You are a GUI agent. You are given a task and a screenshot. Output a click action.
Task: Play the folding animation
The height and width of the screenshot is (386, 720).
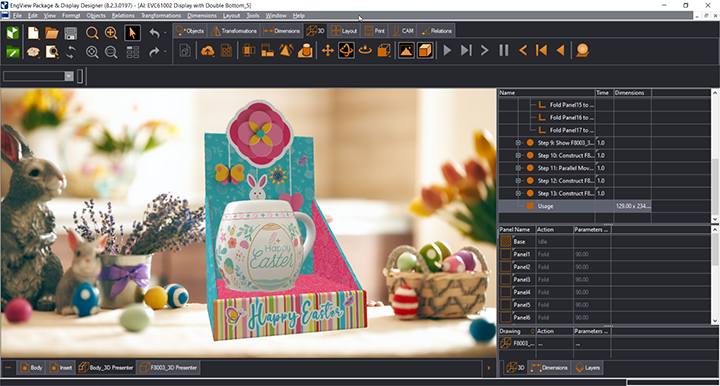tap(447, 50)
